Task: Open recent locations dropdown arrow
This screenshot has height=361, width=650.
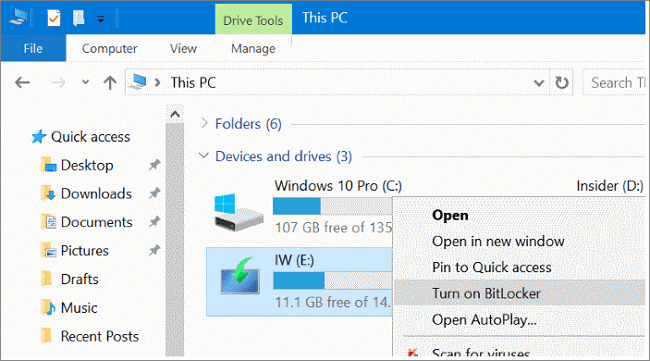Action: tap(85, 82)
